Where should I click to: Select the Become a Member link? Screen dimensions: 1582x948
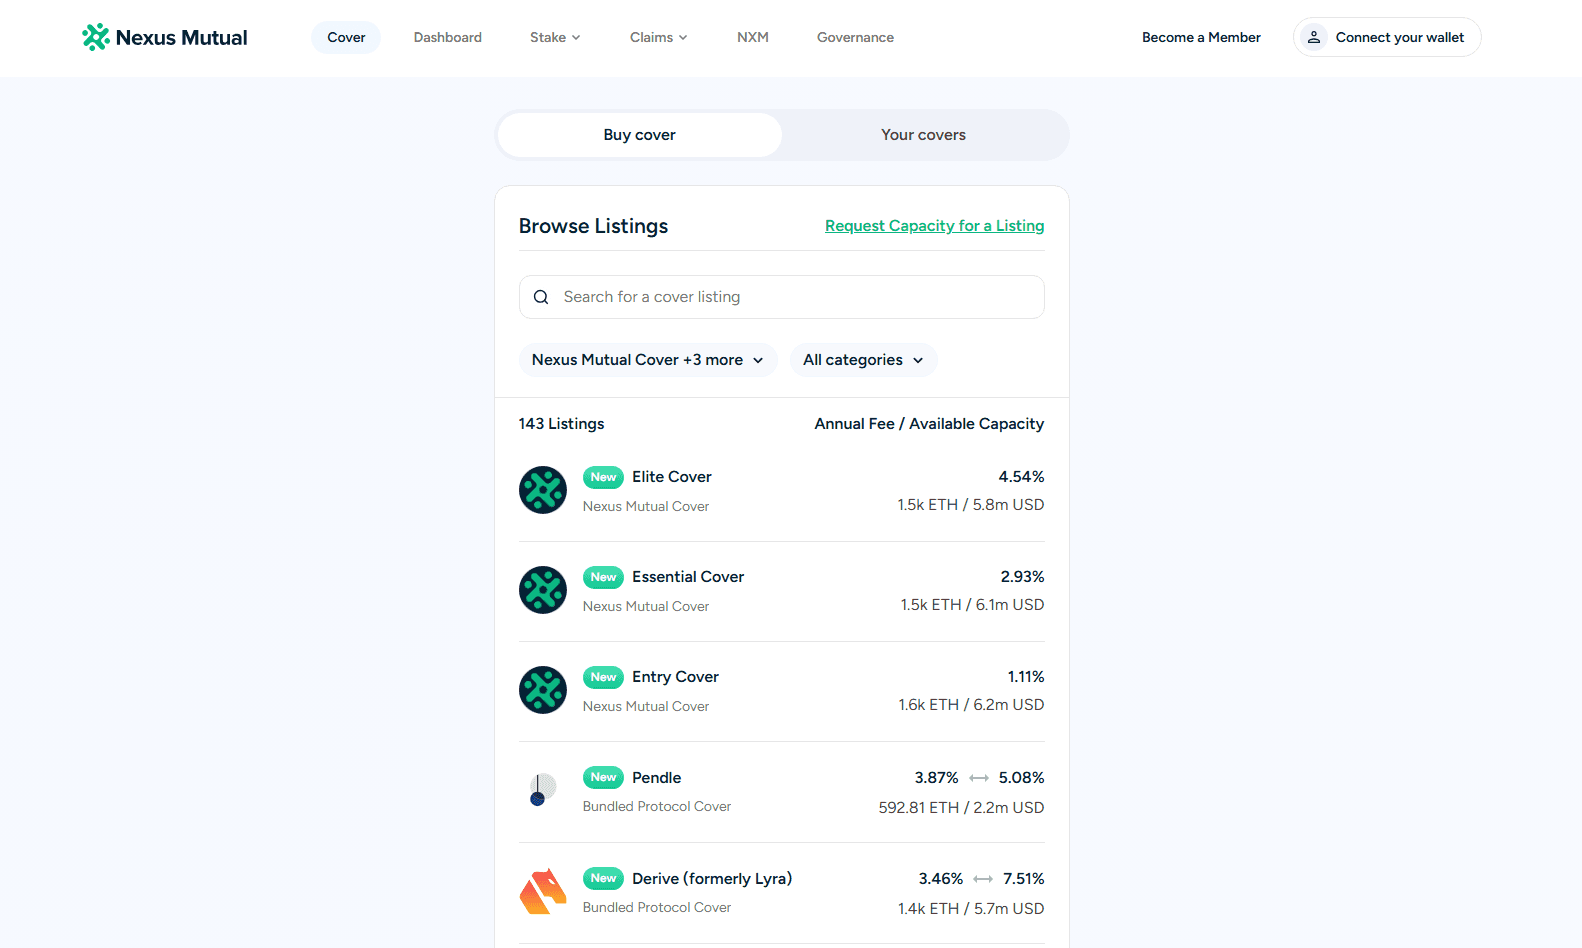1201,37
